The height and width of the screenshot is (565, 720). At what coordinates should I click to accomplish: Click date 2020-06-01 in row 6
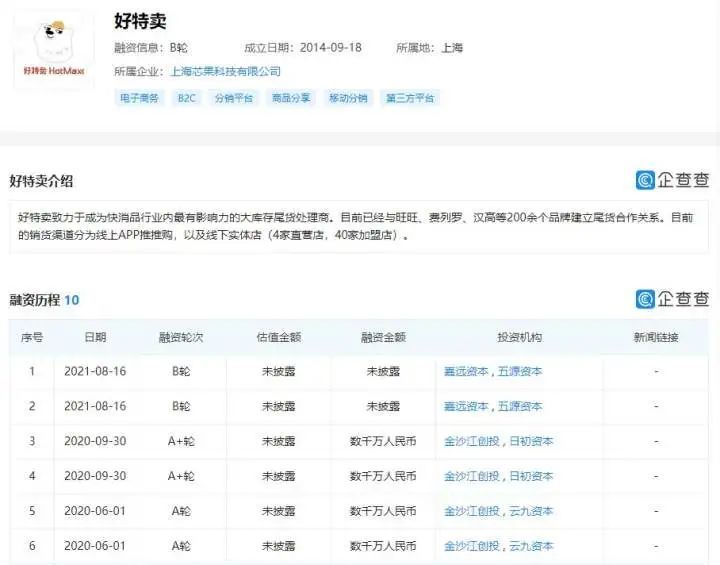[95, 546]
